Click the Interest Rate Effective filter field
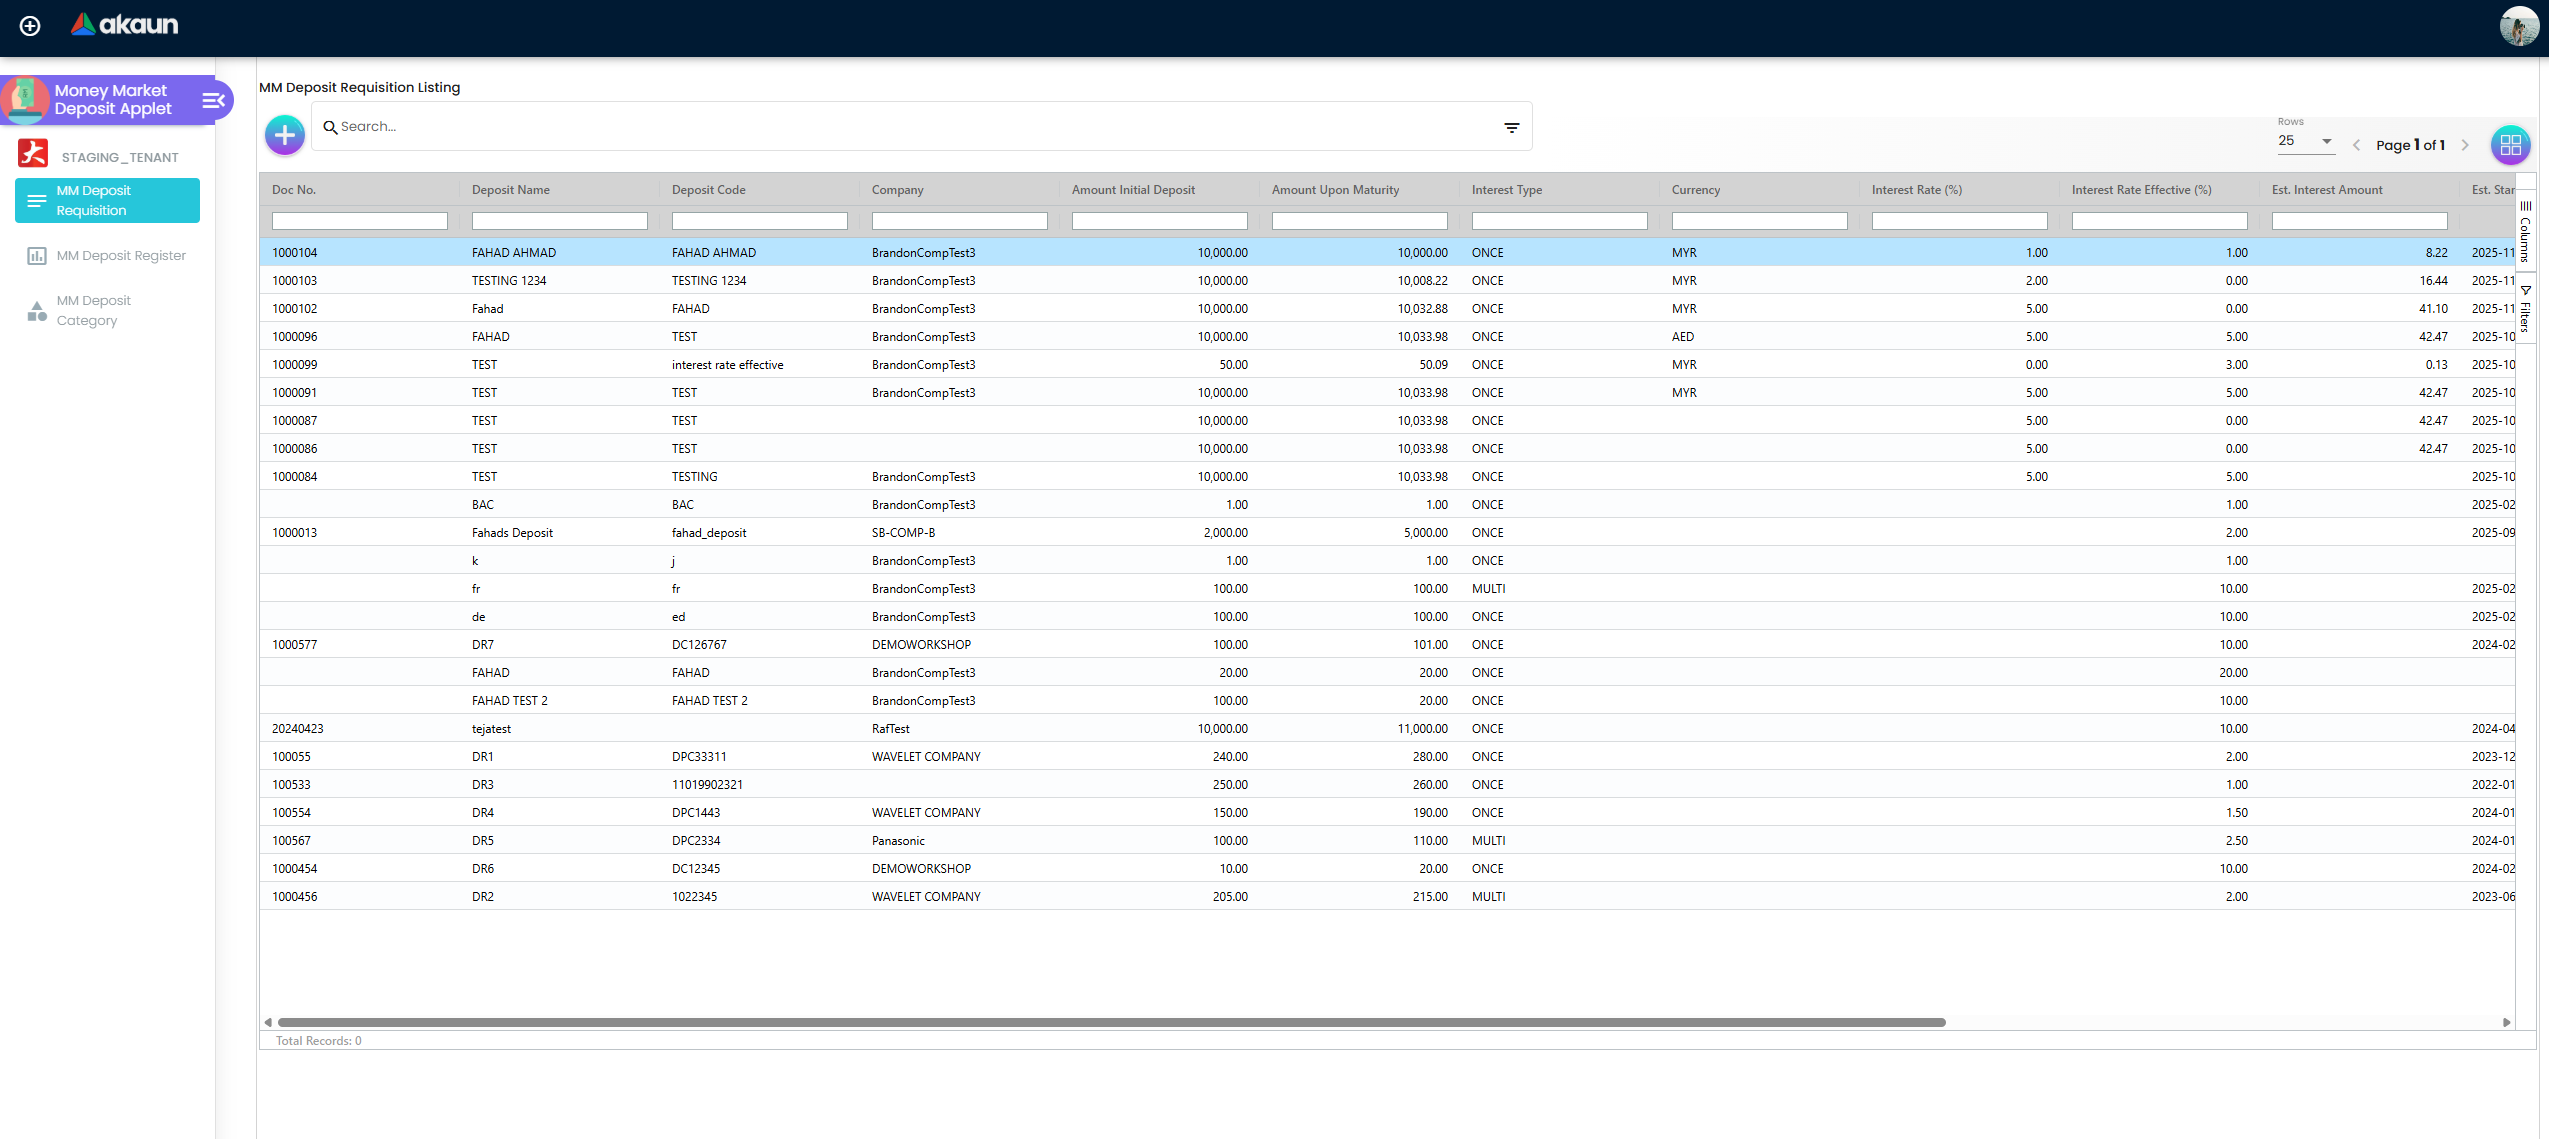Image resolution: width=2549 pixels, height=1139 pixels. (2160, 221)
